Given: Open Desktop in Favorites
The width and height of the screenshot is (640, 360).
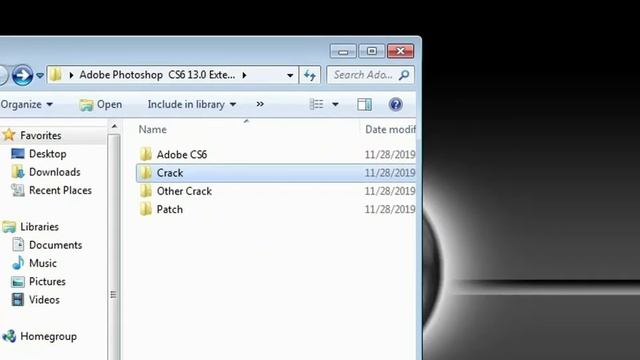Looking at the screenshot, I should 48,154.
